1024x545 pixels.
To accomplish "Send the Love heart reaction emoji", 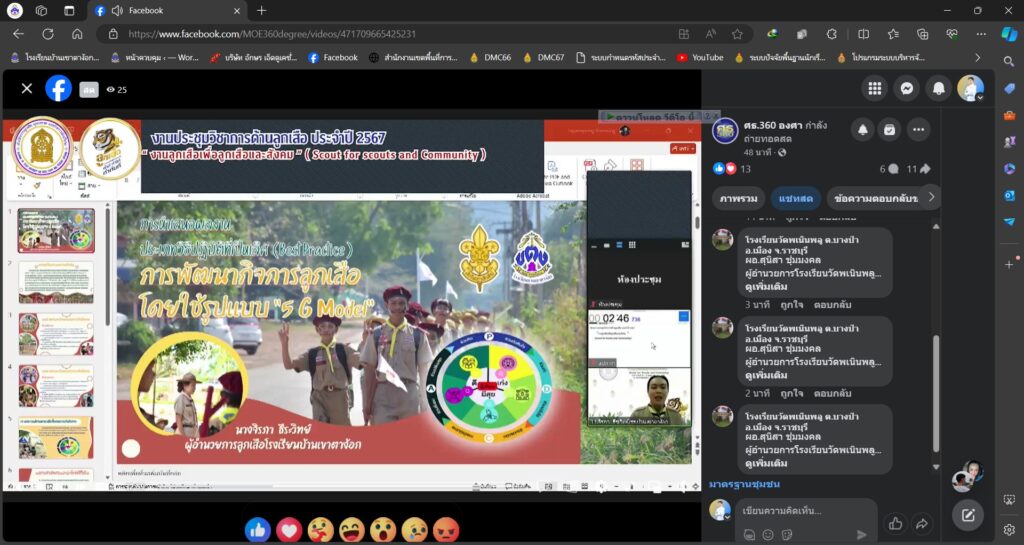I will point(289,530).
